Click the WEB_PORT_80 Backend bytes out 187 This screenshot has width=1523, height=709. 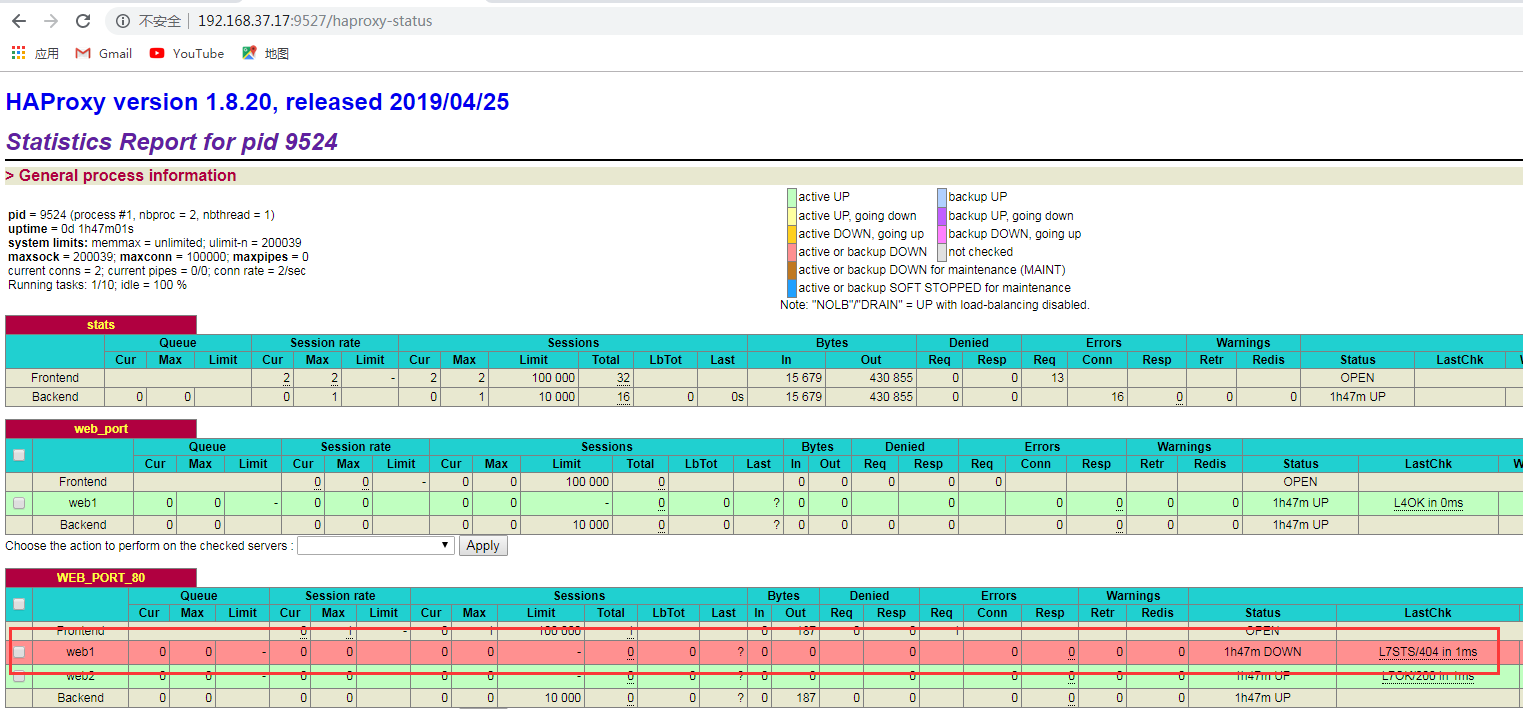point(796,698)
